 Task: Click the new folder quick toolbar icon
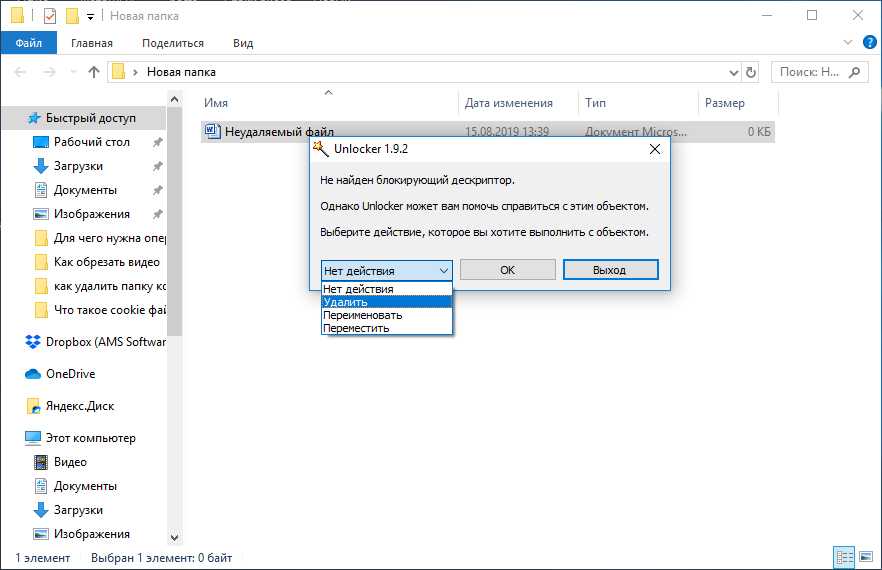pyautogui.click(x=72, y=16)
